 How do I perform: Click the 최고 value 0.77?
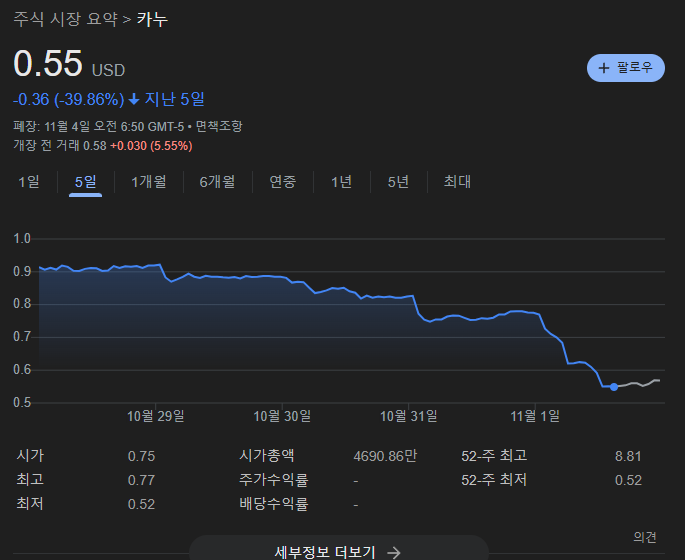pyautogui.click(x=141, y=480)
